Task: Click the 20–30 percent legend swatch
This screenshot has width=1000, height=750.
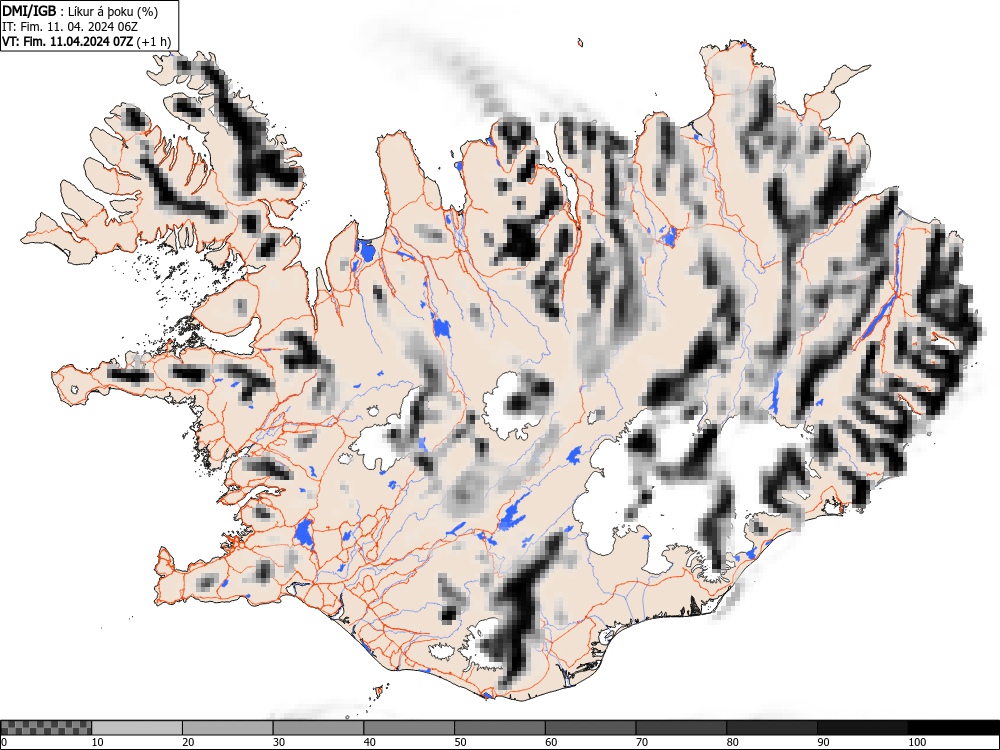Action: coord(228,728)
